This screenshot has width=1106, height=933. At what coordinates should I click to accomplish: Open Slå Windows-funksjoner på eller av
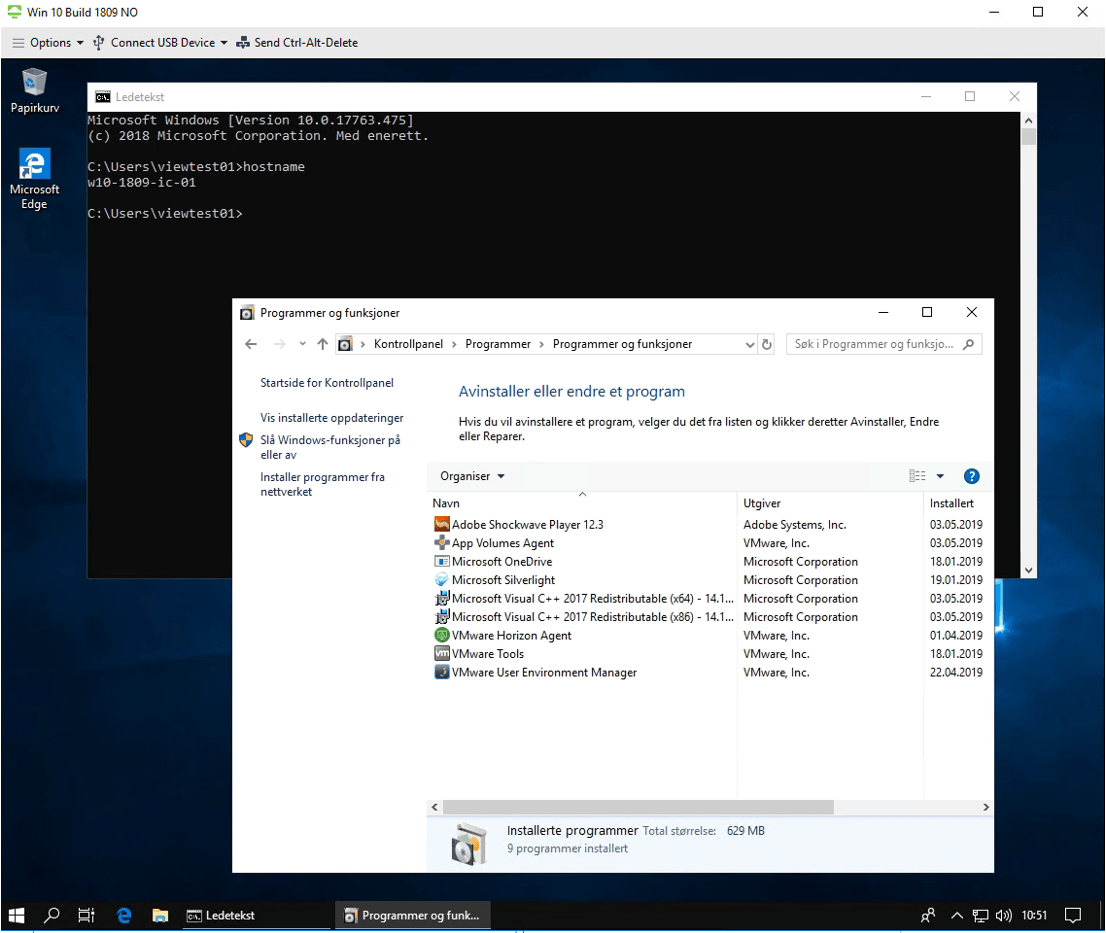tap(330, 447)
